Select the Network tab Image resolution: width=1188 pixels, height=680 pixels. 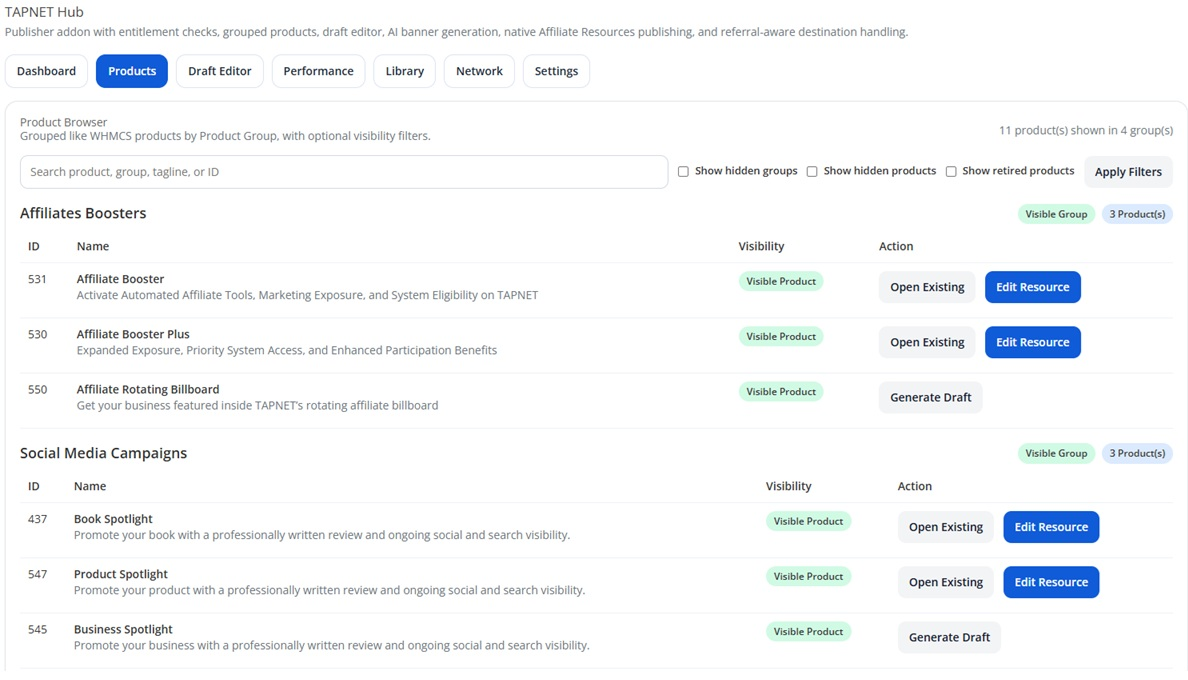[479, 71]
